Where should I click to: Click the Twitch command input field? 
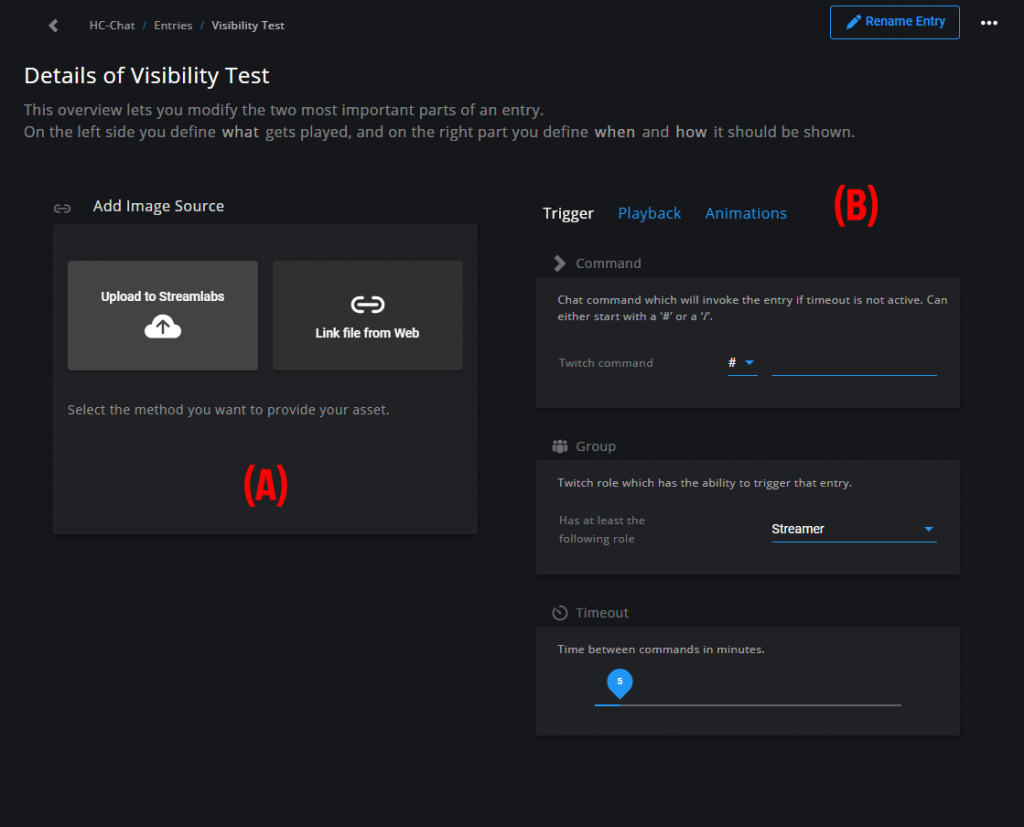tap(854, 367)
